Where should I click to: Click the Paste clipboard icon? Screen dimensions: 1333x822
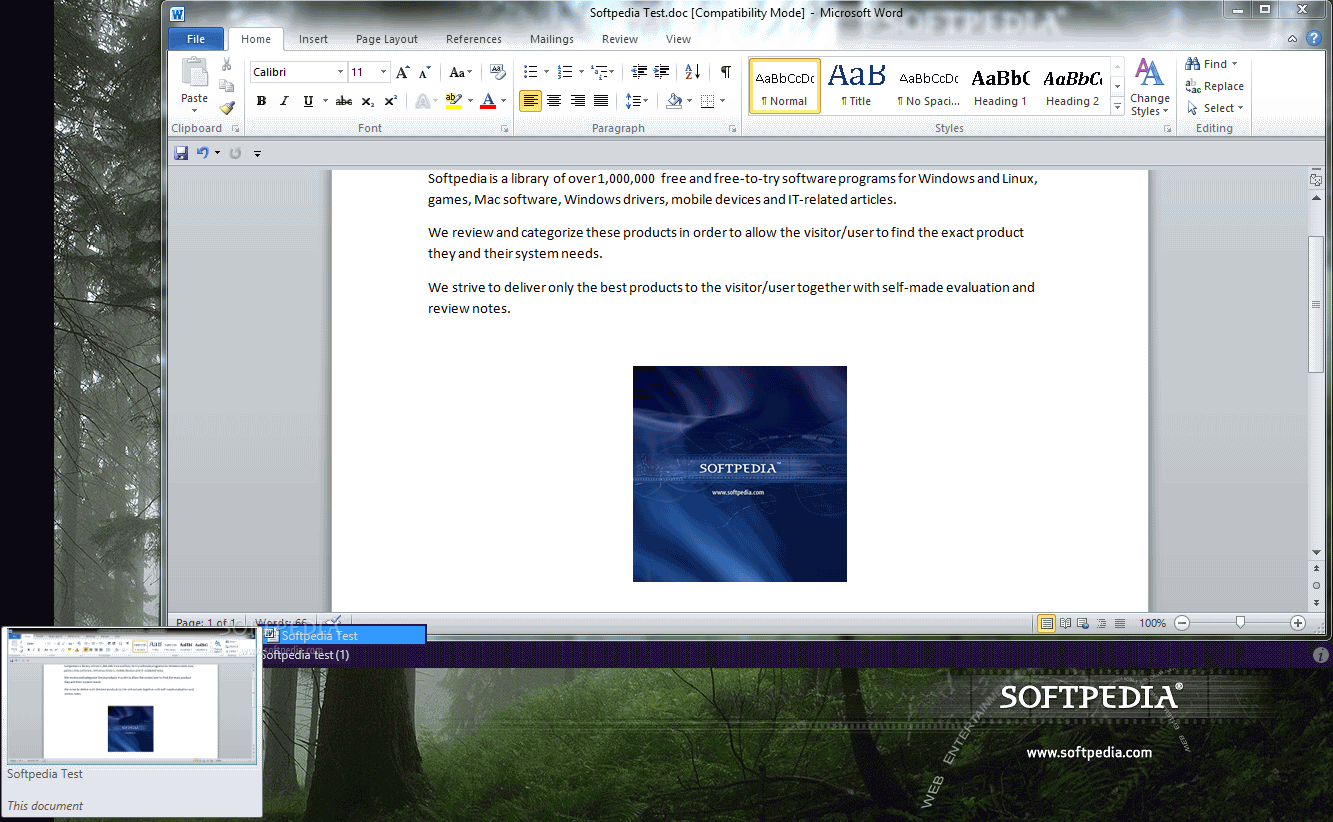(x=194, y=73)
